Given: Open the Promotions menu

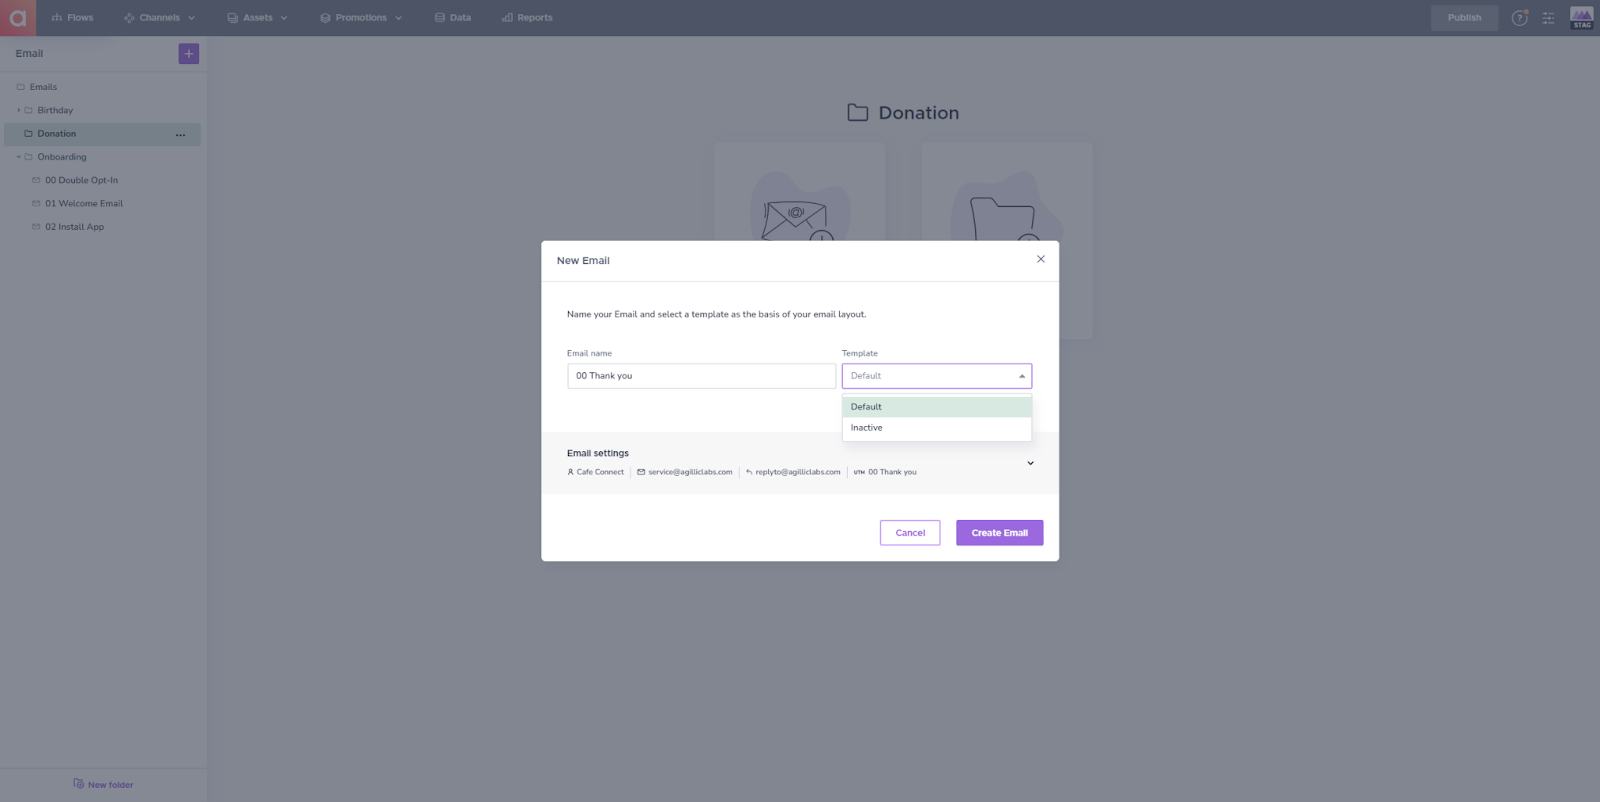Looking at the screenshot, I should pyautogui.click(x=361, y=18).
